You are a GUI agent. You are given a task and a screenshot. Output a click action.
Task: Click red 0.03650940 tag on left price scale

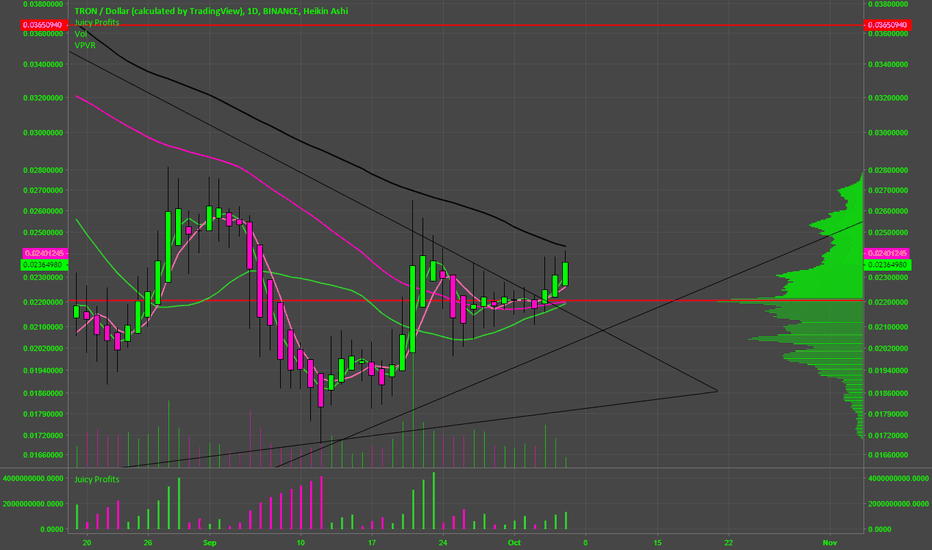45,25
